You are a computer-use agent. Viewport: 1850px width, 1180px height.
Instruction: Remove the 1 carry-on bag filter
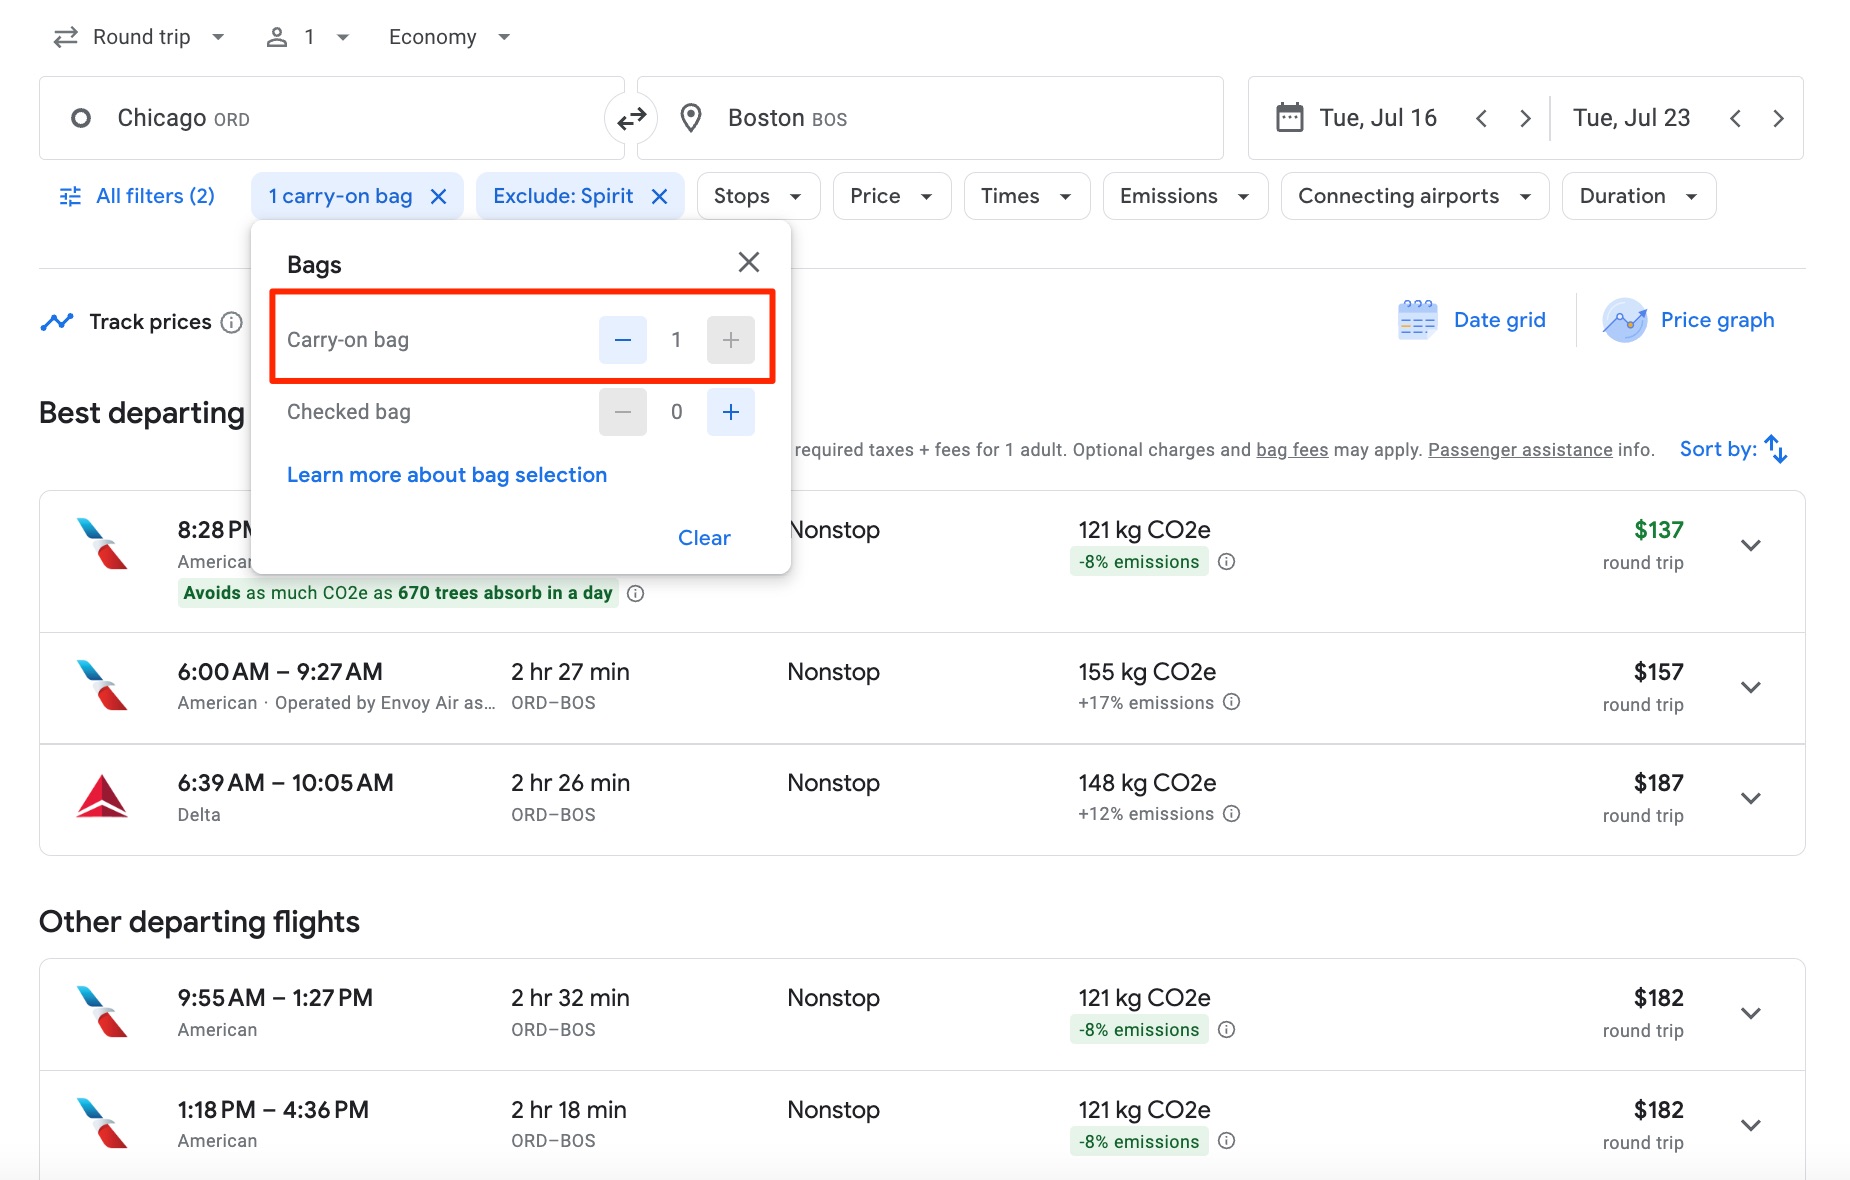pos(438,195)
